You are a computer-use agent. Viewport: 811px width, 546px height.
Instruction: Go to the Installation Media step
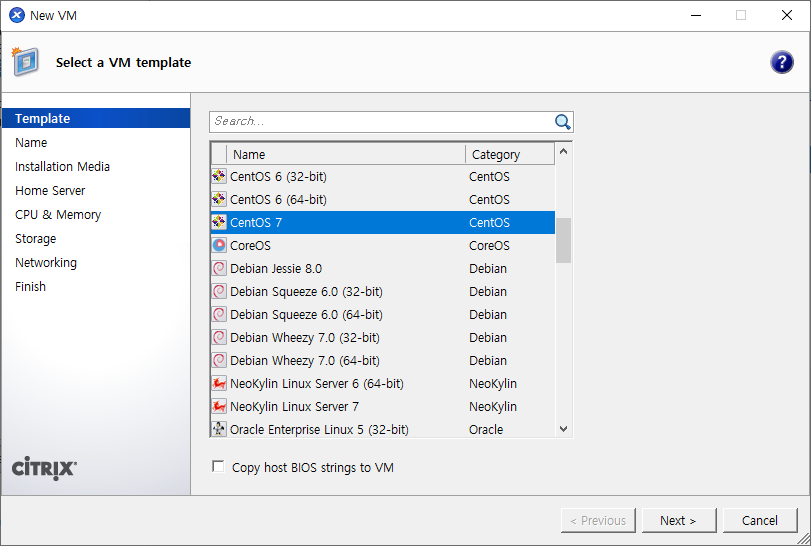click(x=63, y=166)
